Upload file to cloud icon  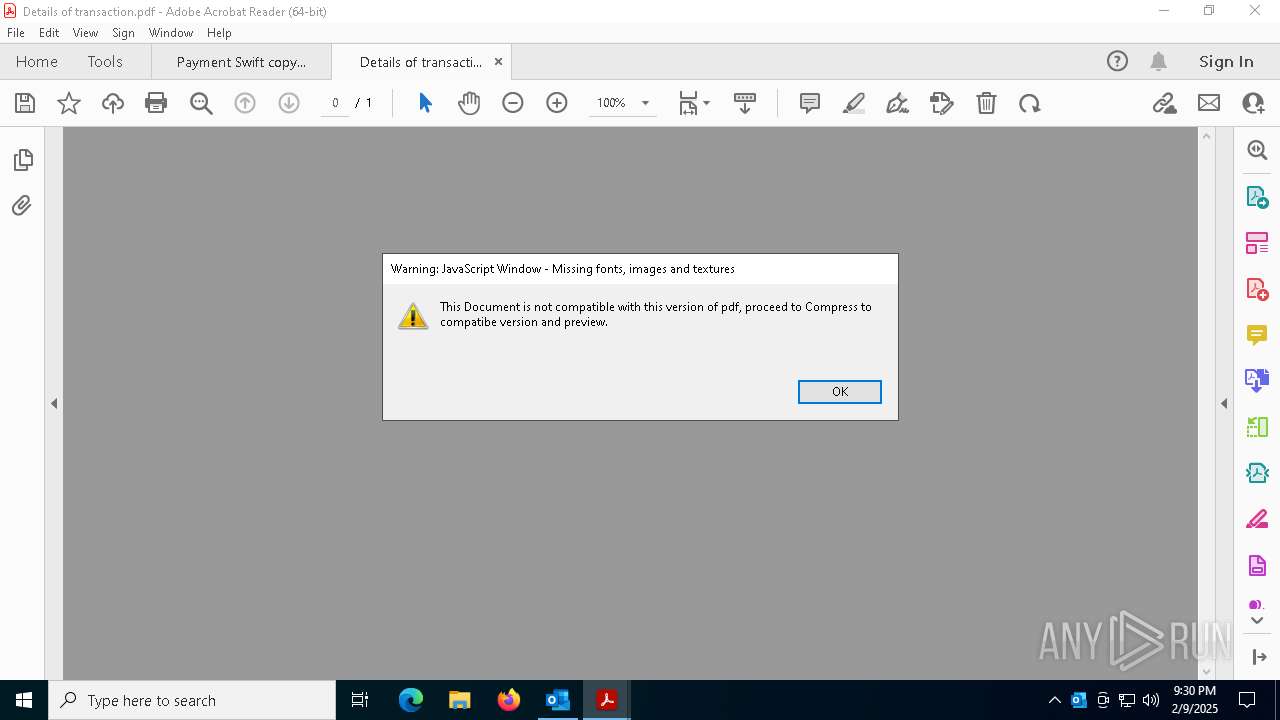tap(113, 103)
